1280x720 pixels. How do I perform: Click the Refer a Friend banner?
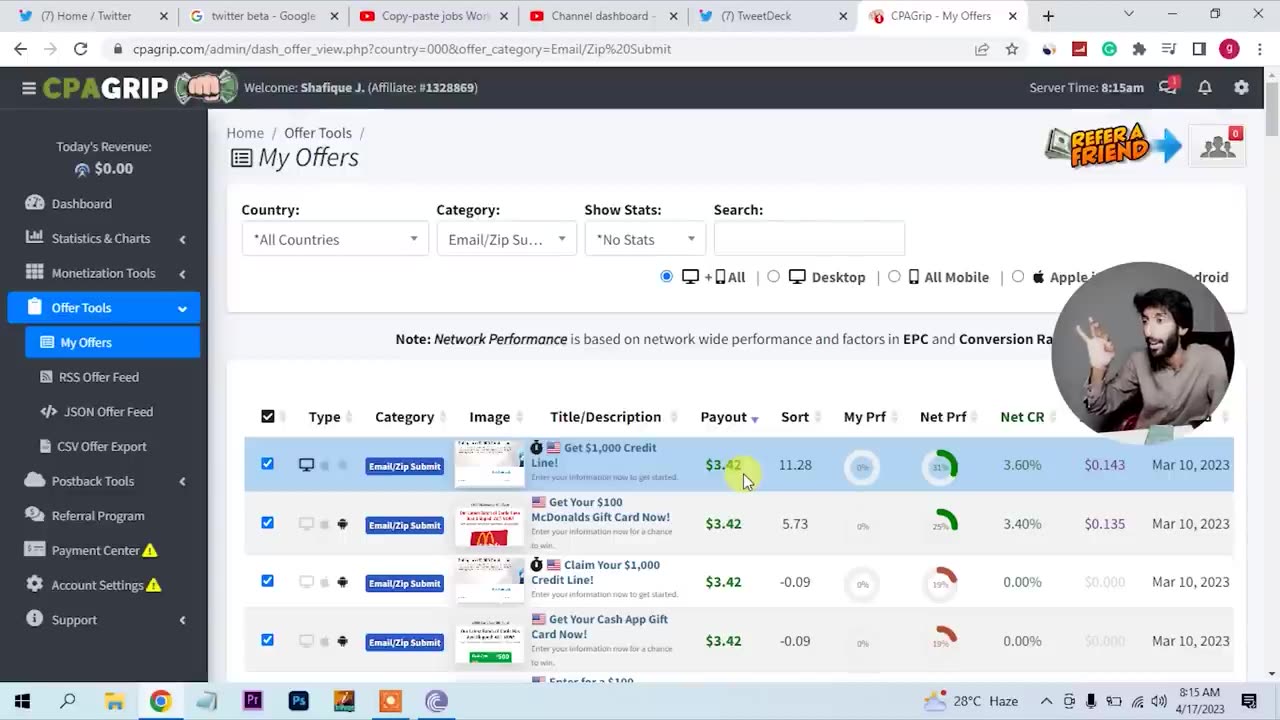point(1114,147)
